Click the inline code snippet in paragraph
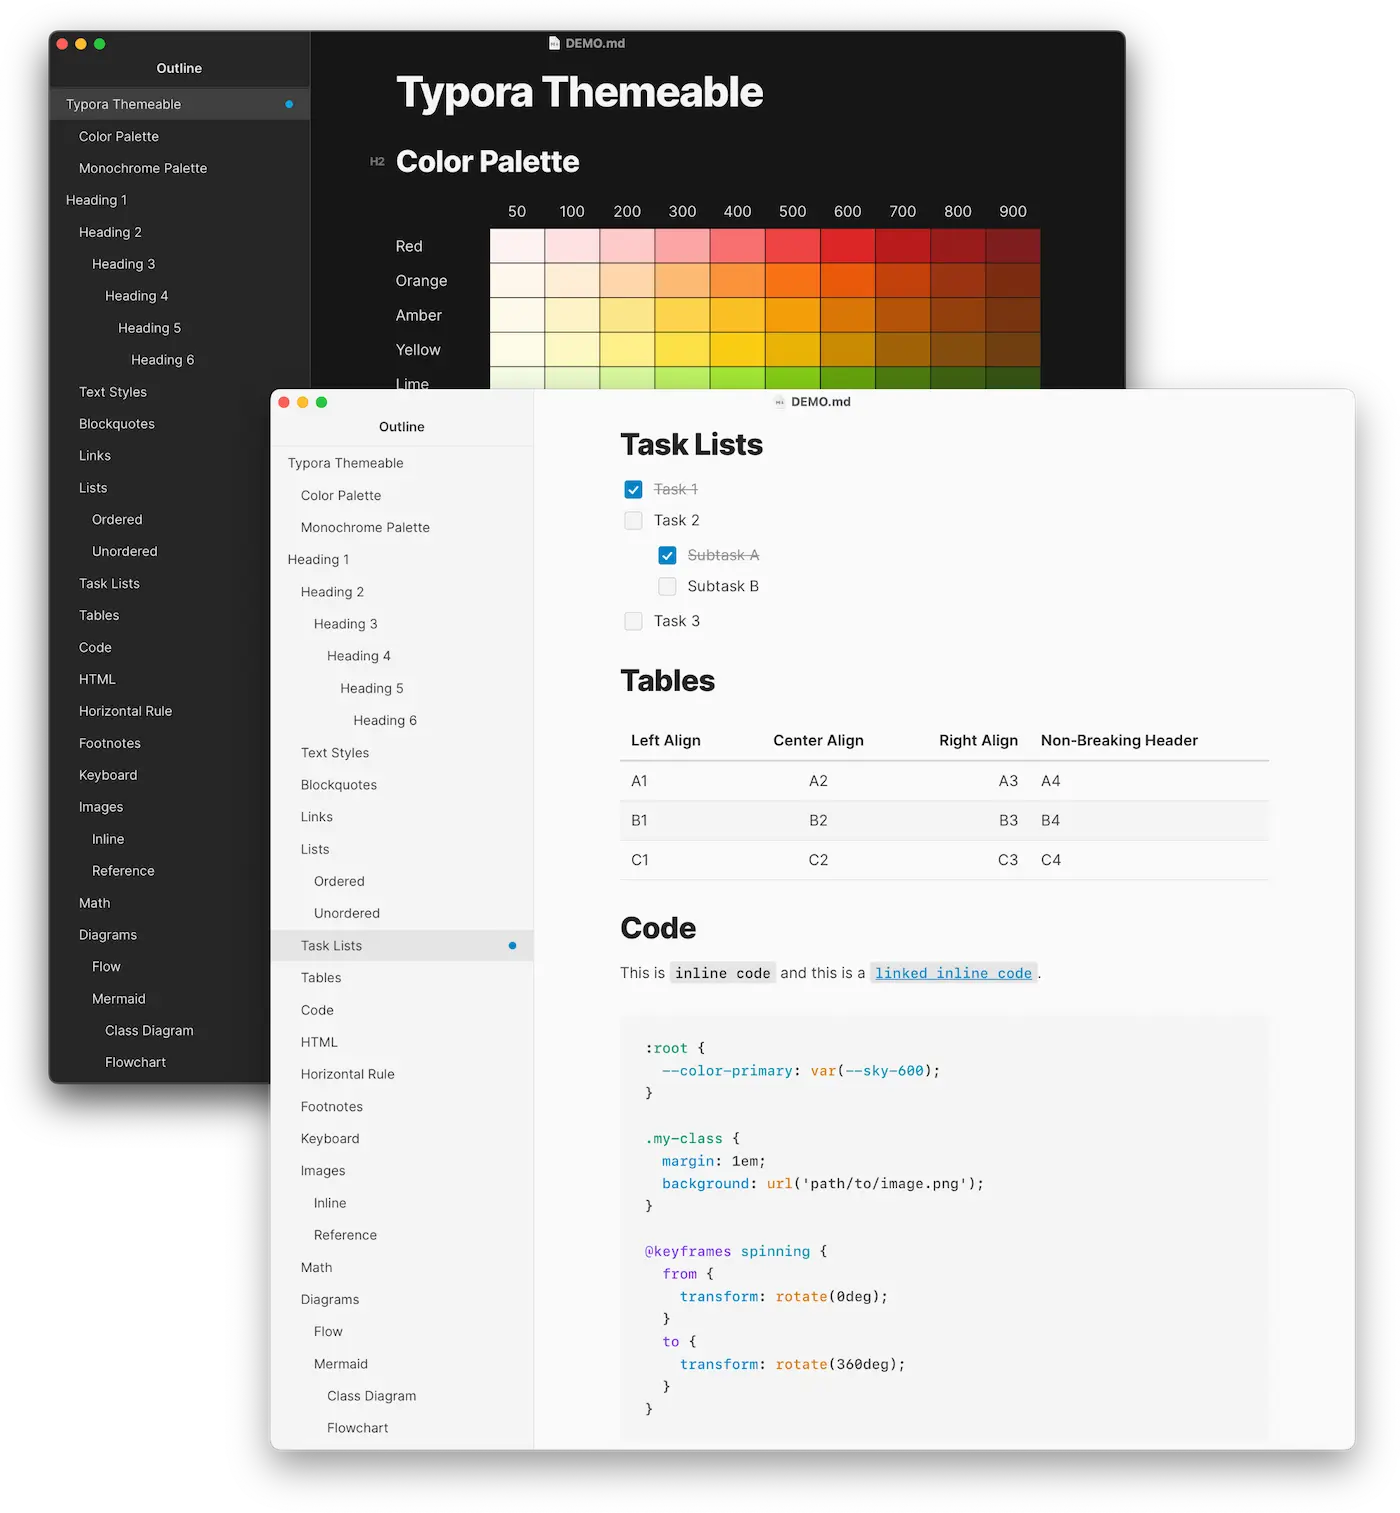1400x1513 pixels. [723, 973]
